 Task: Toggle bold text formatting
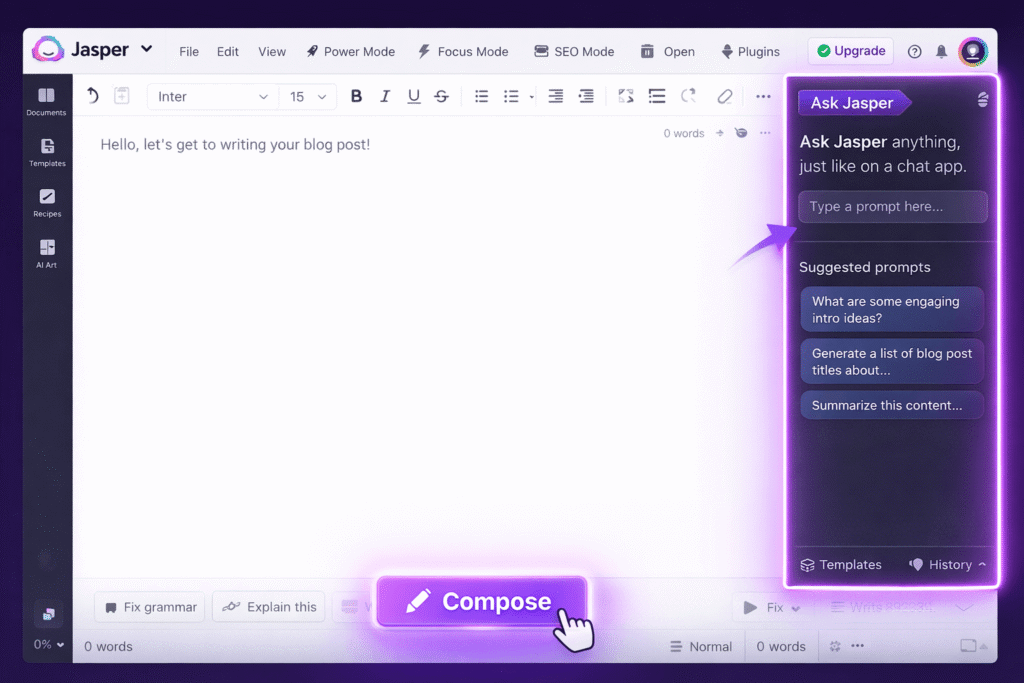tap(356, 95)
